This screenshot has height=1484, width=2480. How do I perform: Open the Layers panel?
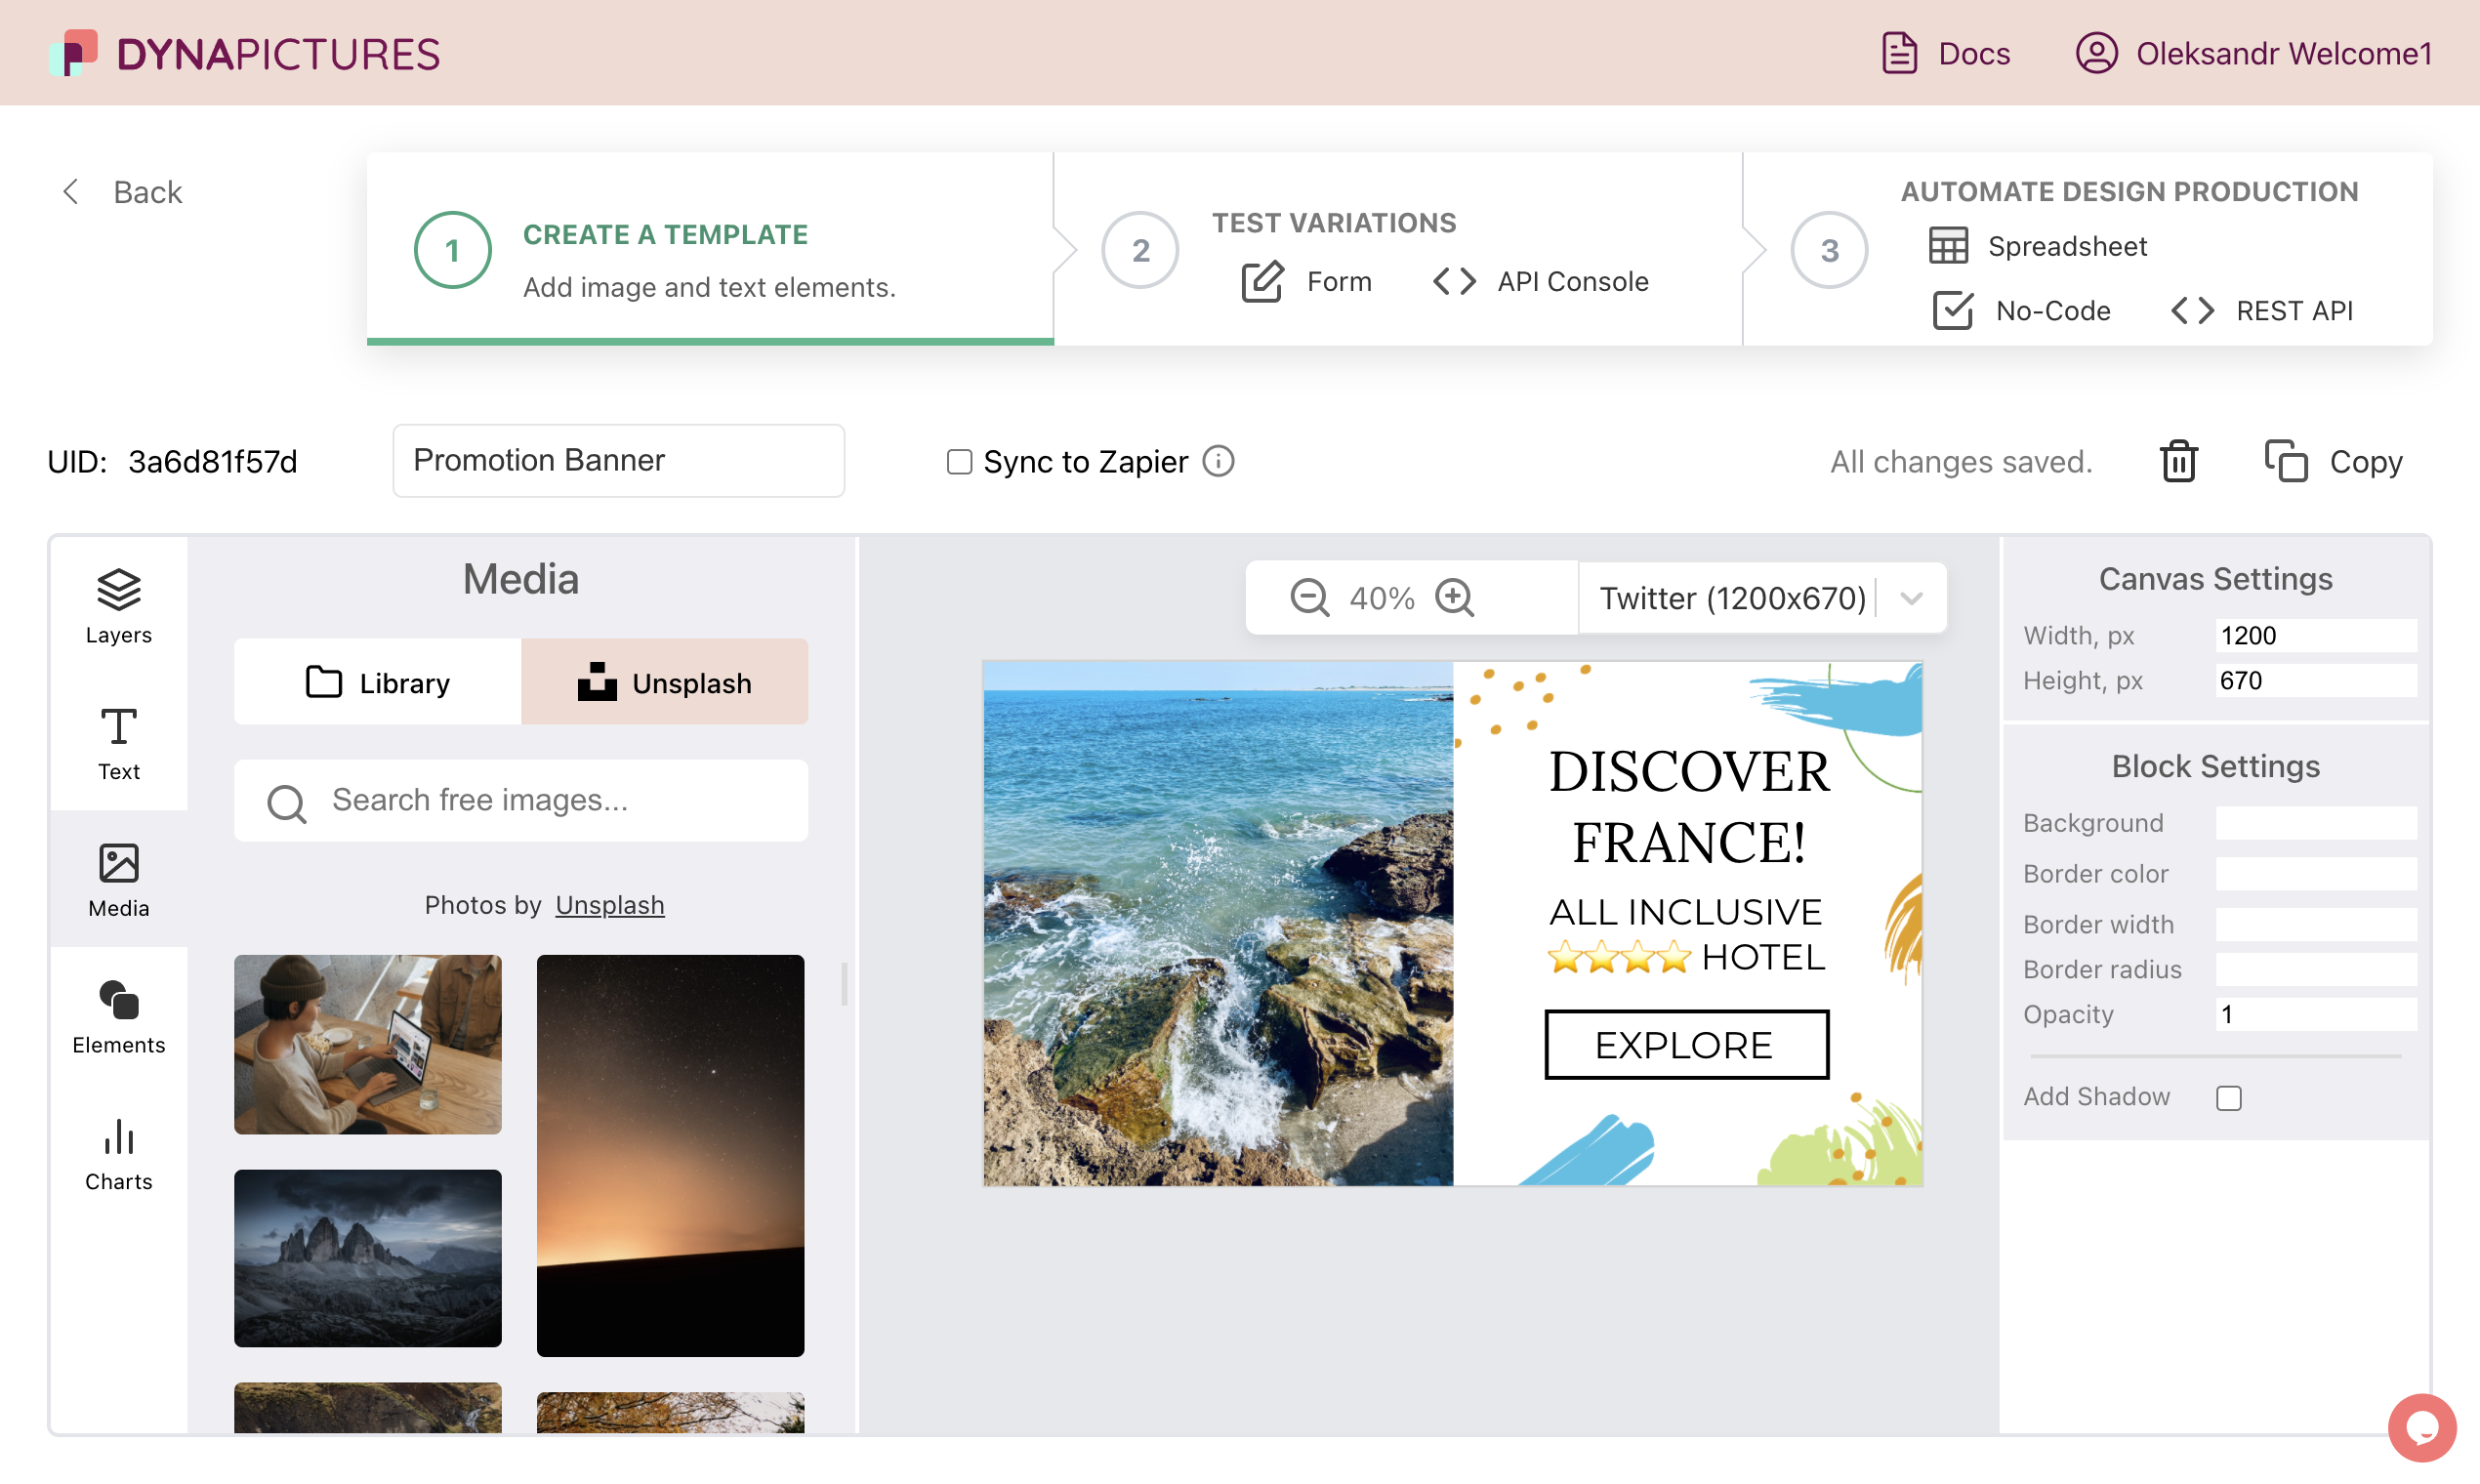[118, 606]
